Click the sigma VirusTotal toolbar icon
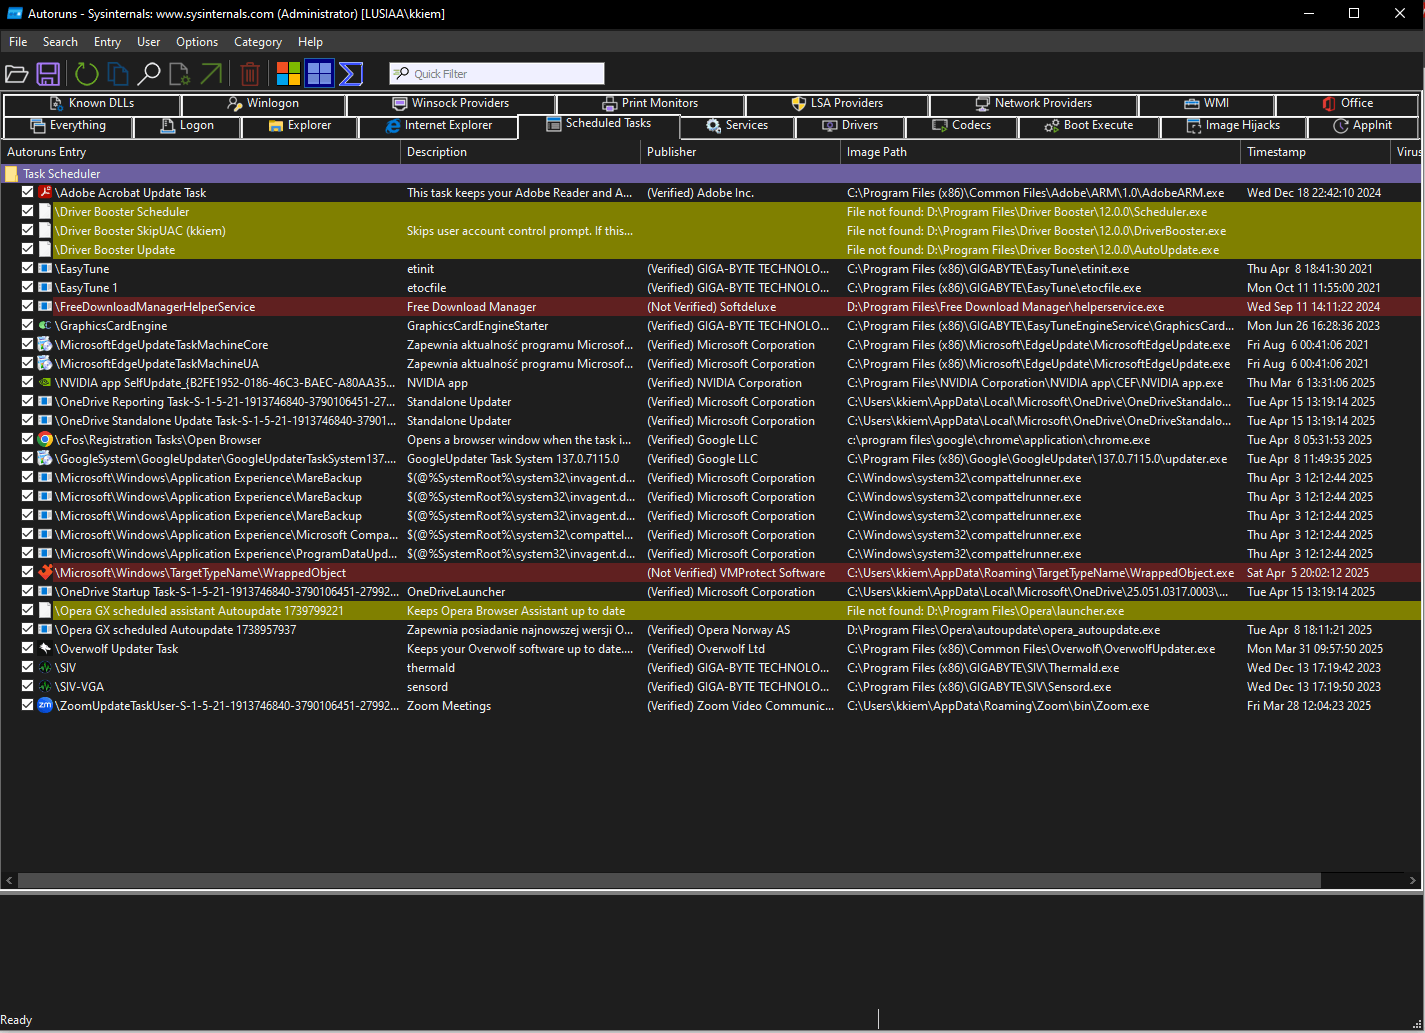The height and width of the screenshot is (1033, 1425). [351, 73]
